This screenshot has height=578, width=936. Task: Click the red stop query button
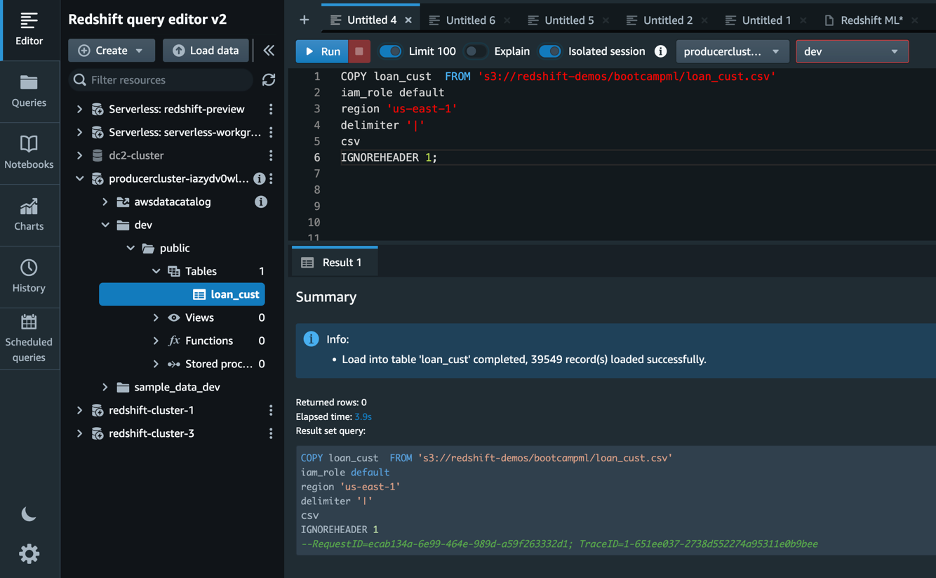[360, 51]
